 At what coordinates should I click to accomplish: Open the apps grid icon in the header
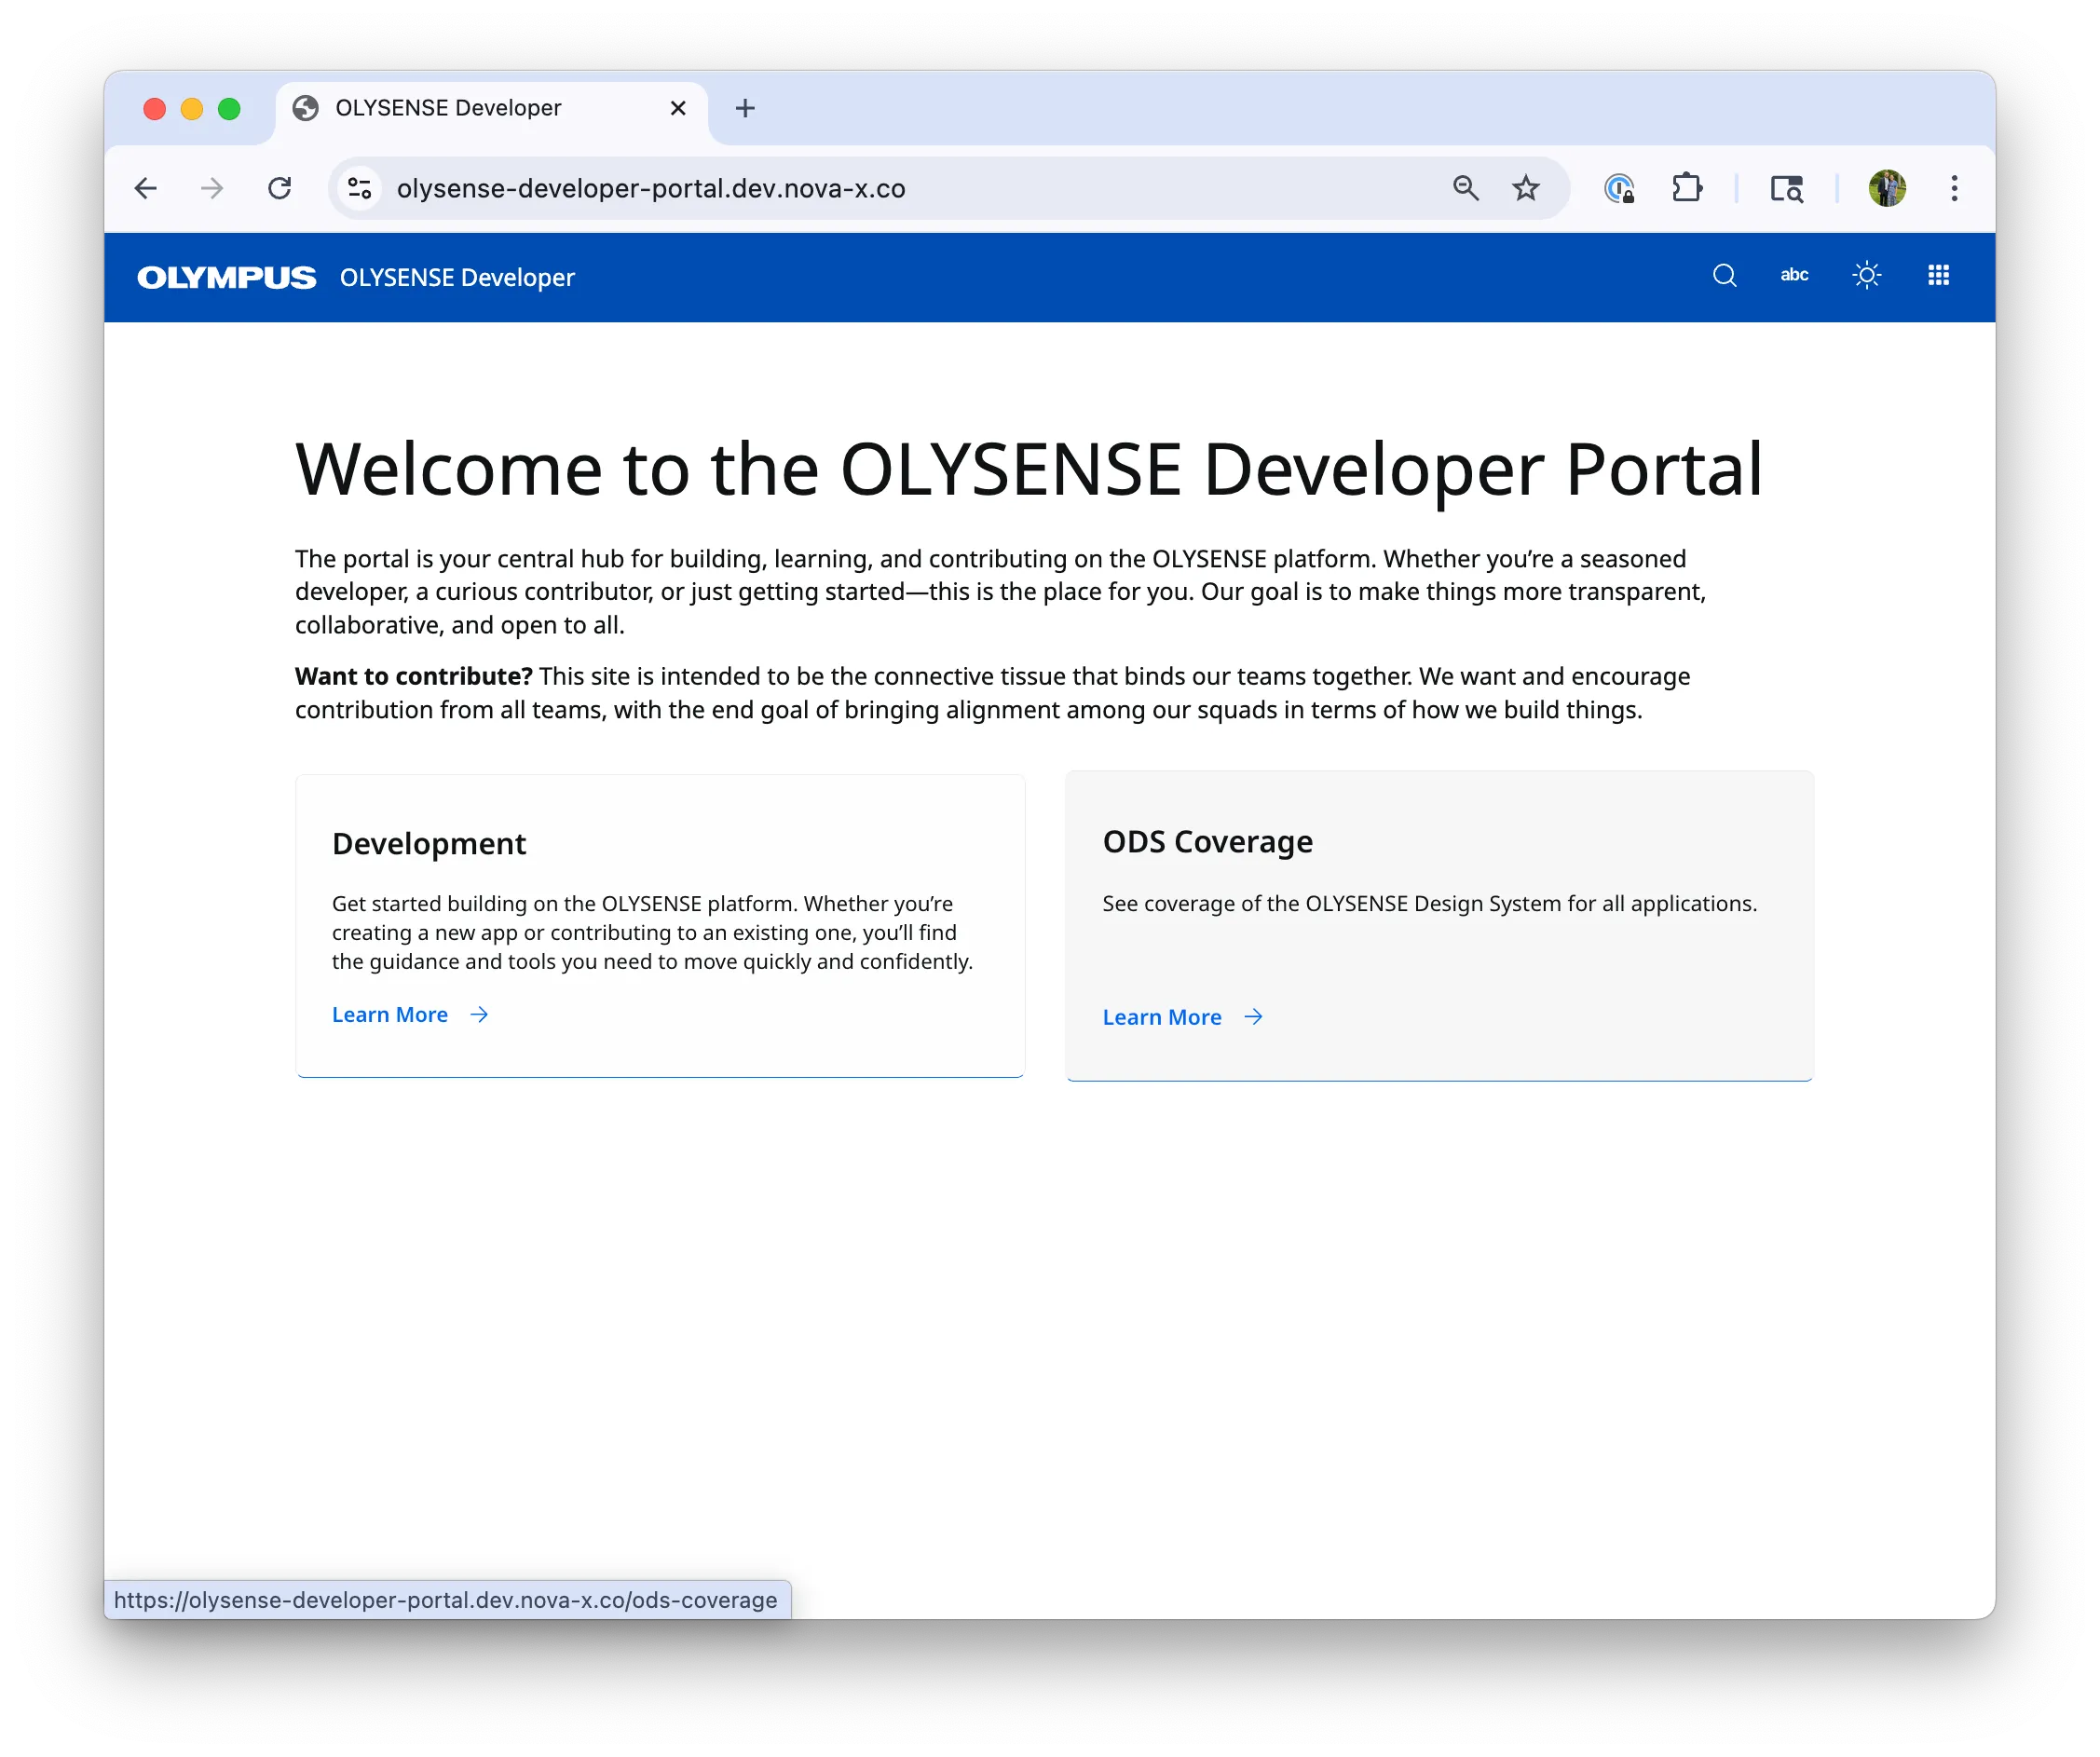[1938, 275]
